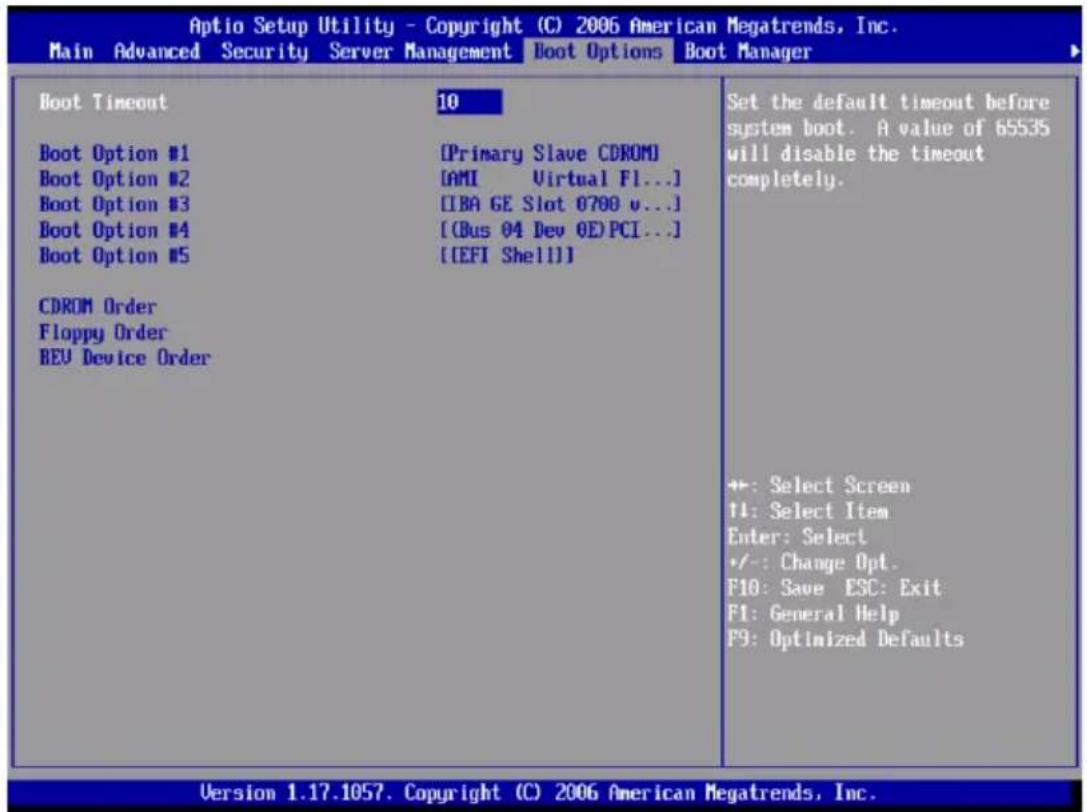
Task: Click the +/-: Change Opt. hint
Action: point(812,562)
